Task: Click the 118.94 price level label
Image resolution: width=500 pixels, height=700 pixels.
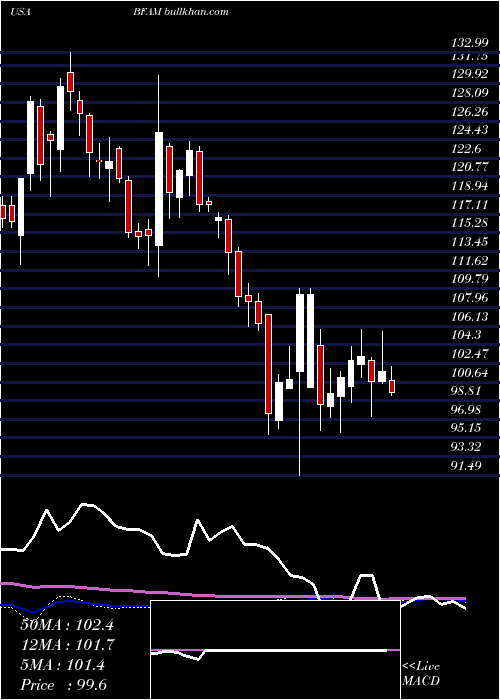Action: click(470, 186)
